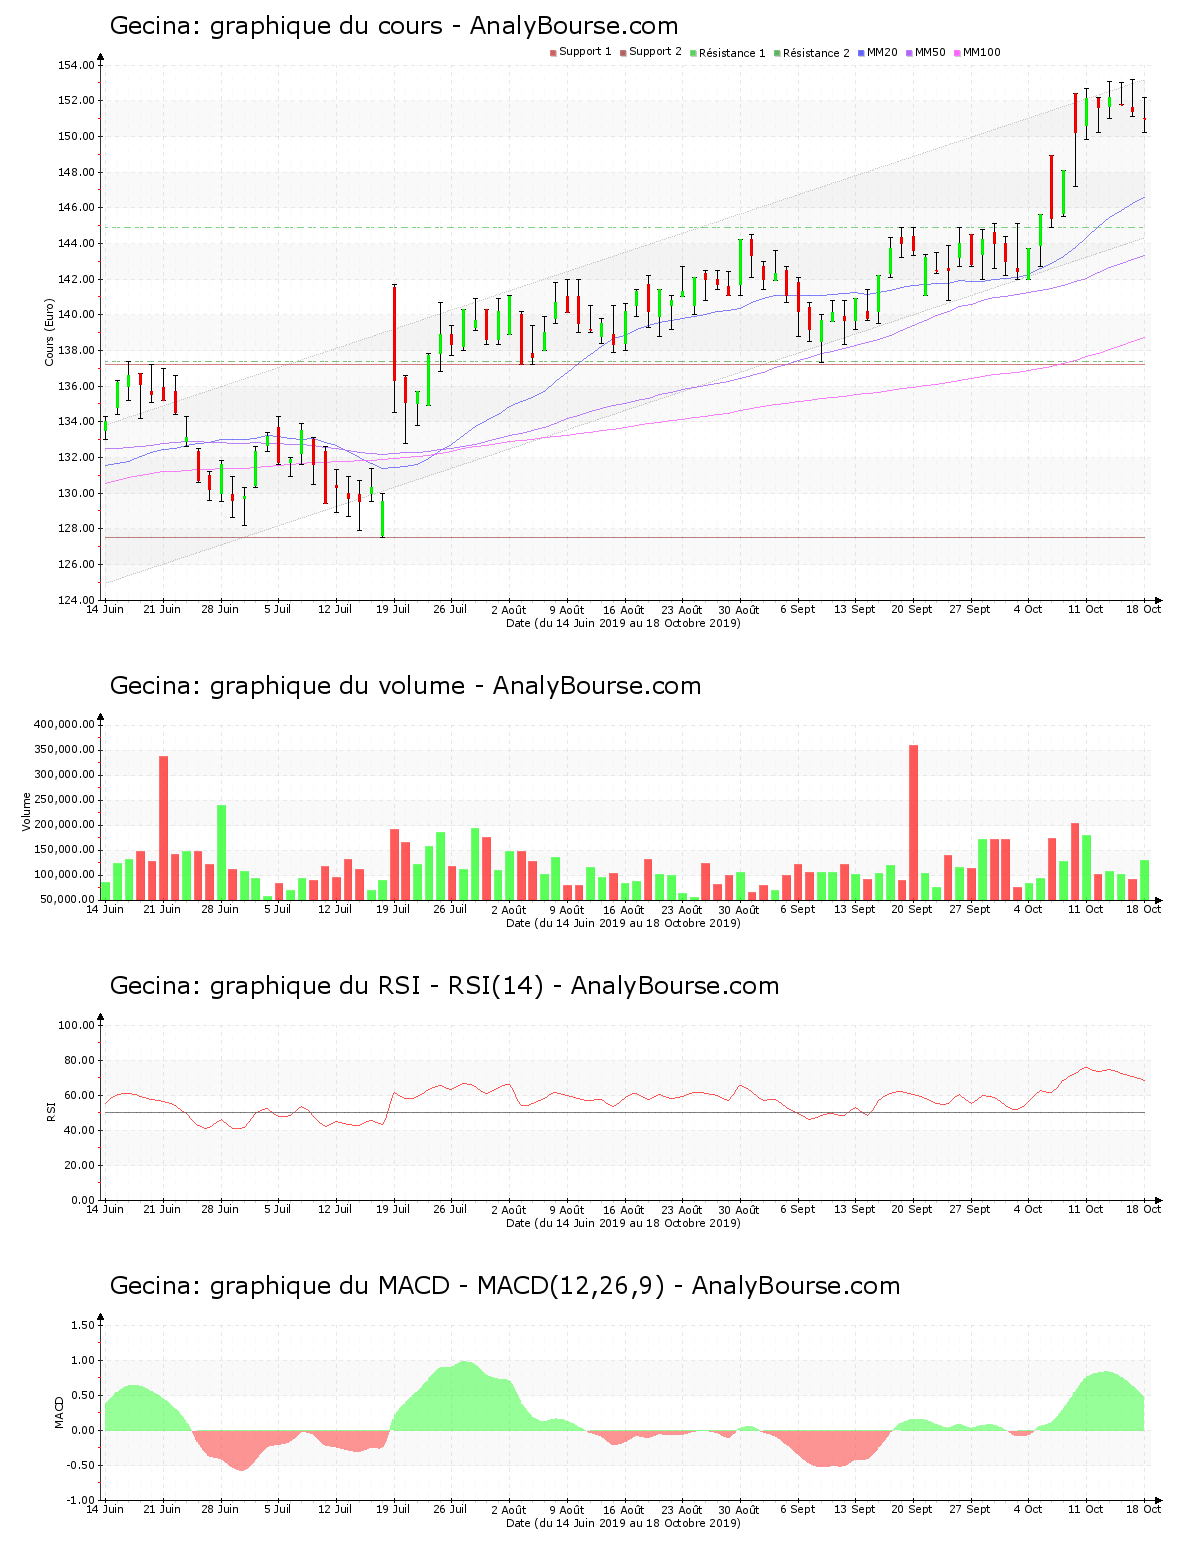Click the Support 1 legend color swatch
This screenshot has width=1200, height=1550.
[x=553, y=53]
